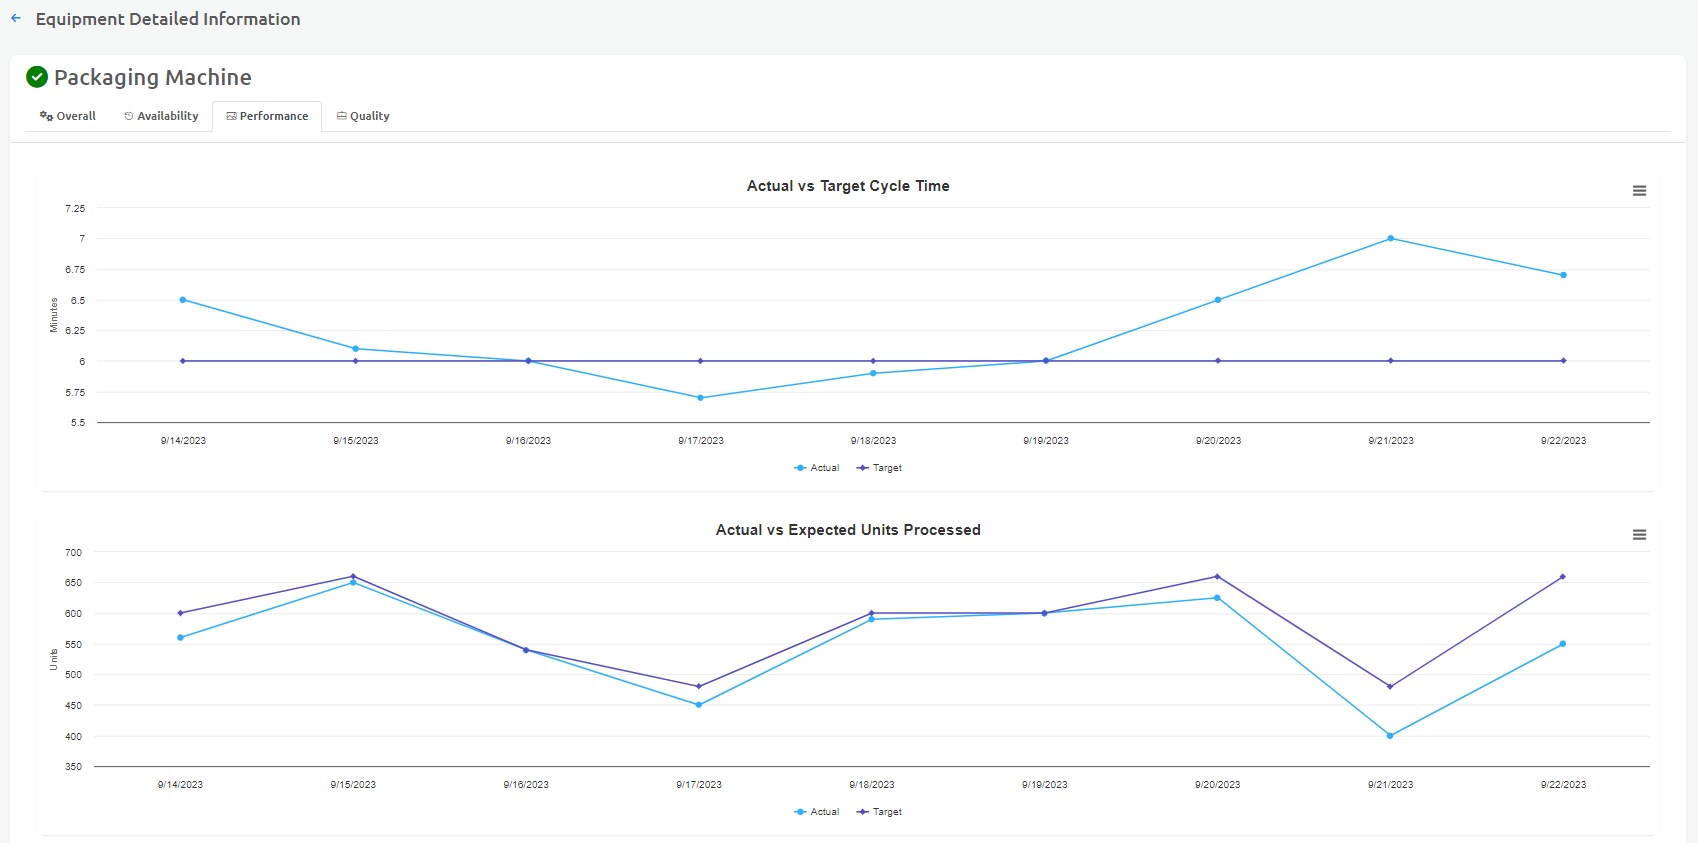1698x843 pixels.
Task: Click the 9/20/2023 Target units point
Action: tap(1217, 577)
